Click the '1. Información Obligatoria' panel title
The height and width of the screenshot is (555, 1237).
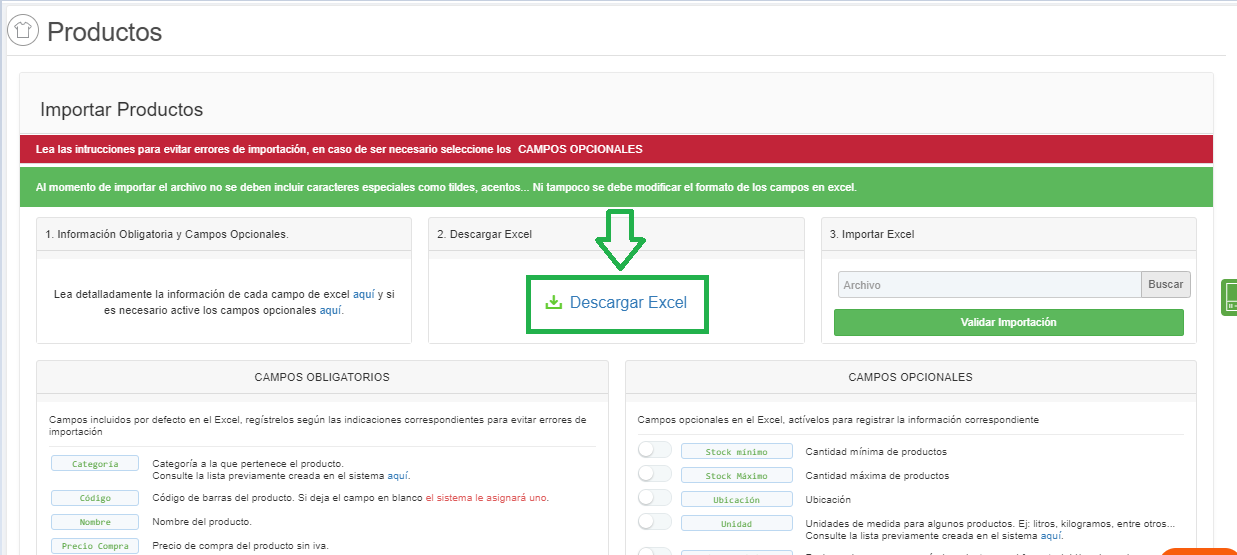point(166,234)
